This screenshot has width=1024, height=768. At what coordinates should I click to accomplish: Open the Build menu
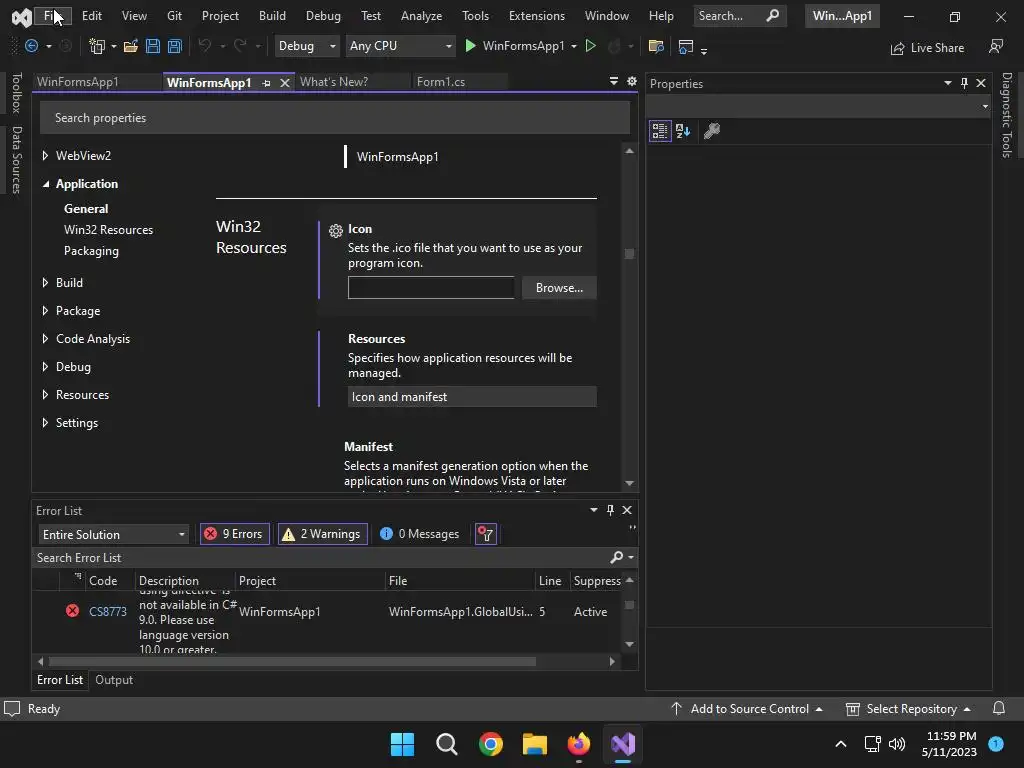click(x=272, y=16)
